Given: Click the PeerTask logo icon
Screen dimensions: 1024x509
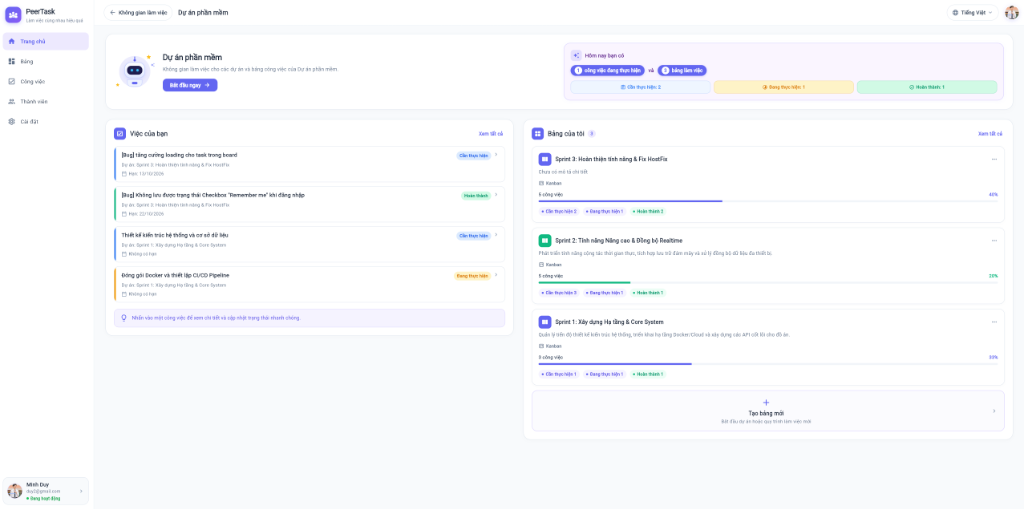Looking at the screenshot, I should [13, 14].
